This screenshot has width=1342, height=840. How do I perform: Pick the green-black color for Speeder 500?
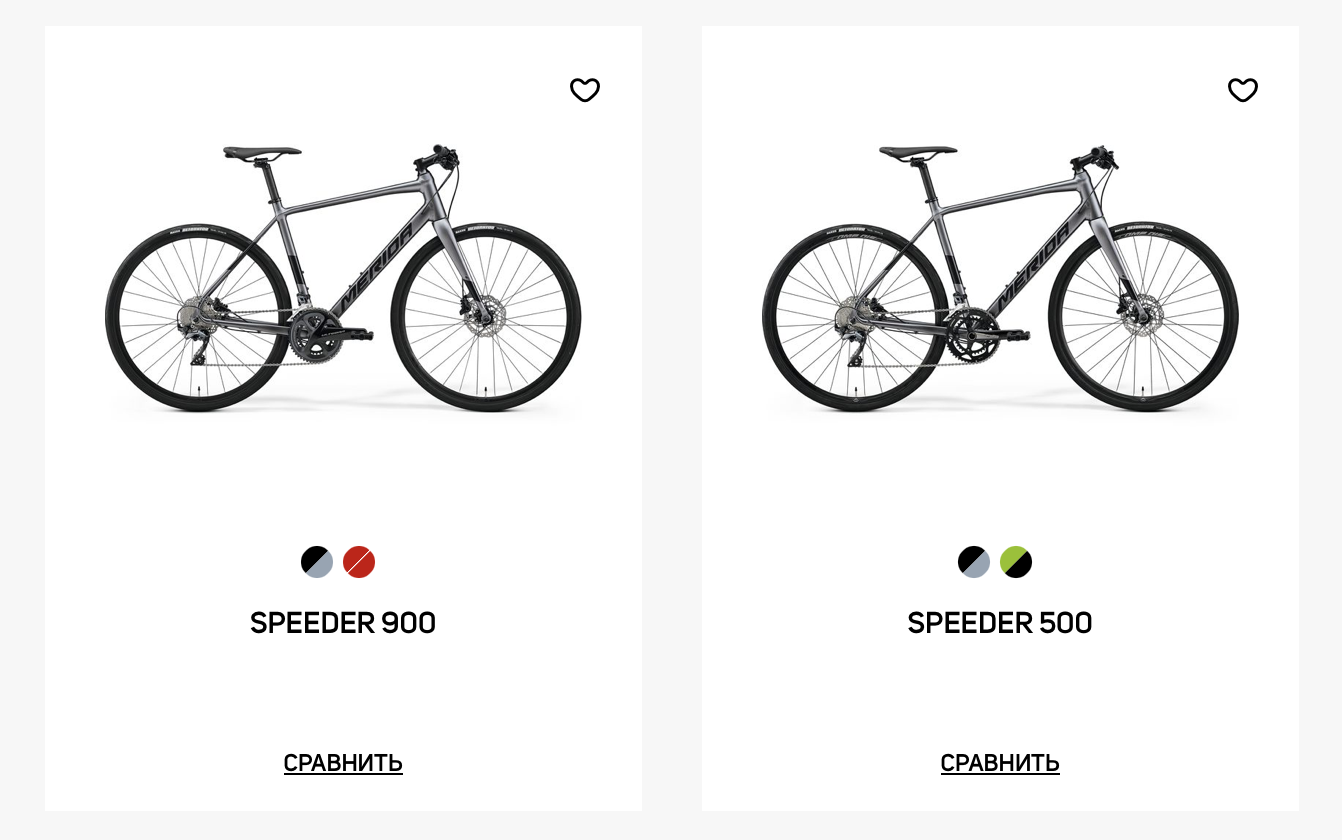[1016, 562]
